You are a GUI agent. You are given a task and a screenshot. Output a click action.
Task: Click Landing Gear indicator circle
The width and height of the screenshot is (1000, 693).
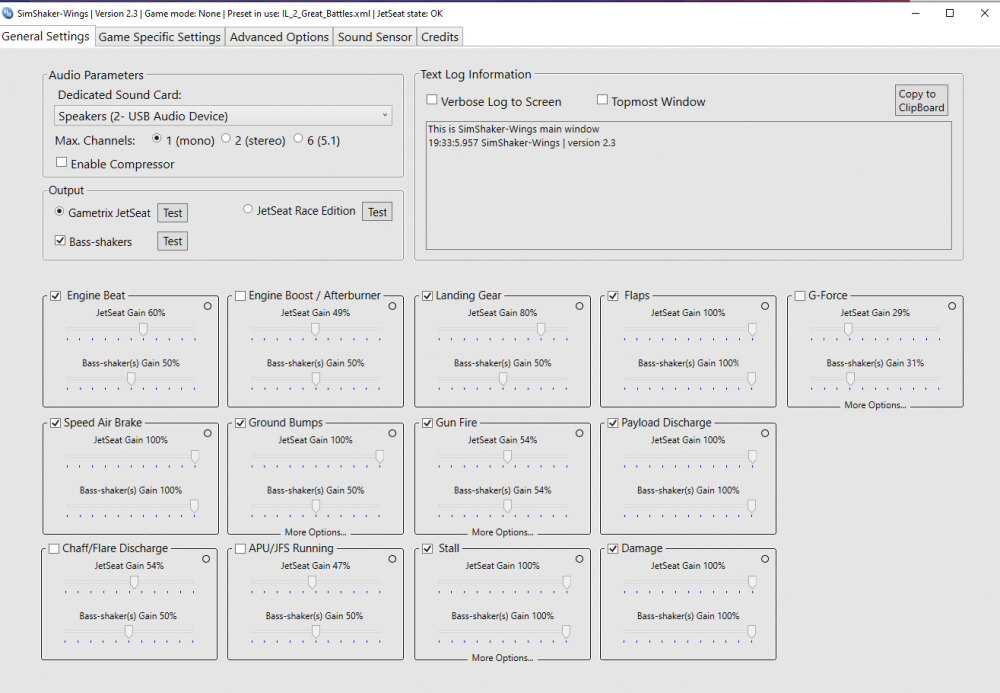coord(579,306)
